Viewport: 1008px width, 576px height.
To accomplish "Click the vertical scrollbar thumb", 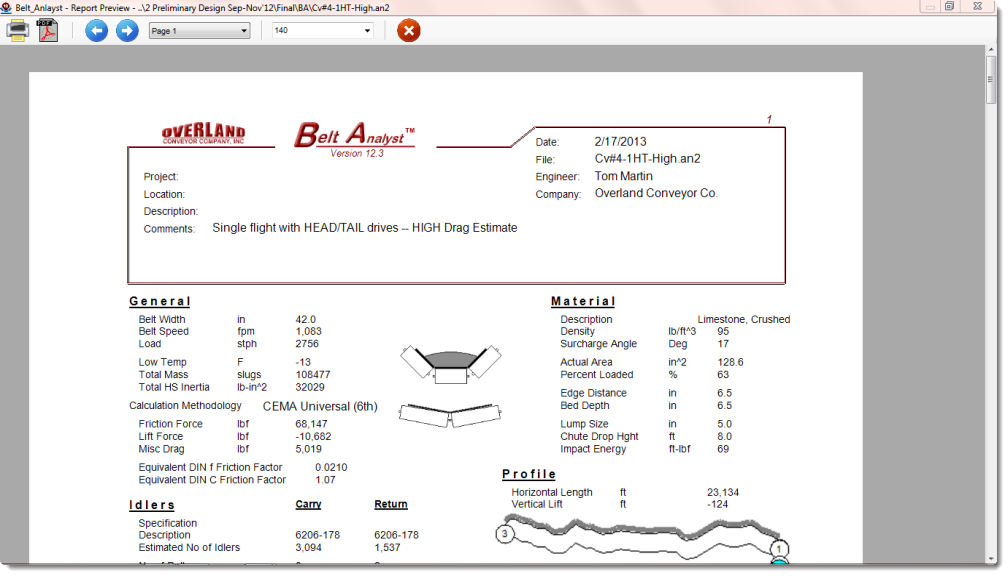I will coord(991,80).
